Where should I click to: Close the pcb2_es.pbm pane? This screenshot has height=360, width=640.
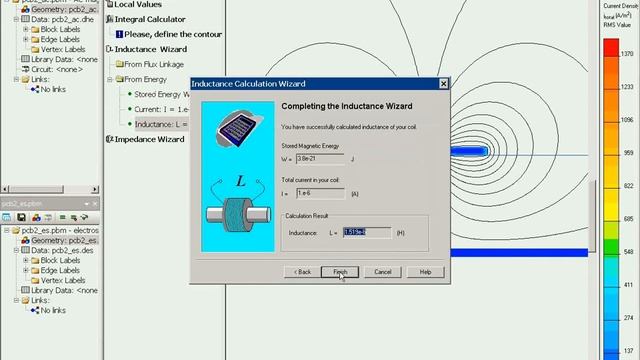95,204
